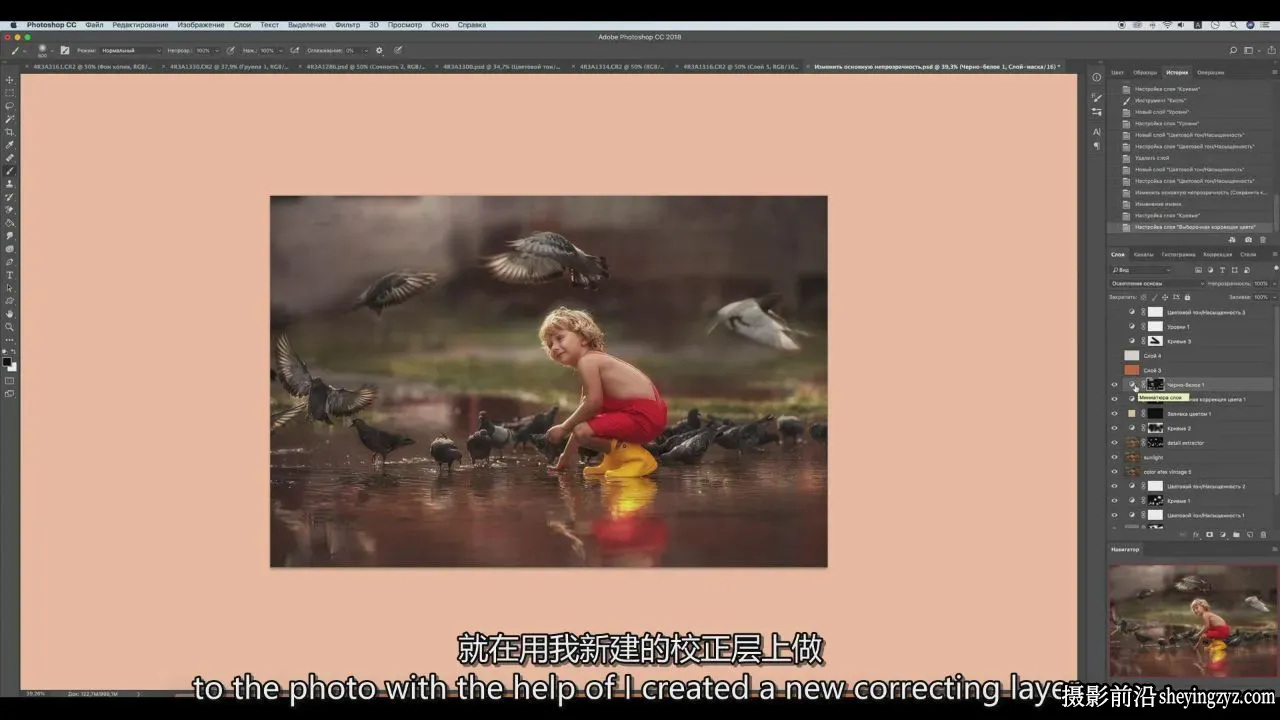Hide the Кривые 2 layer
This screenshot has width=1280, height=720.
click(1115, 428)
